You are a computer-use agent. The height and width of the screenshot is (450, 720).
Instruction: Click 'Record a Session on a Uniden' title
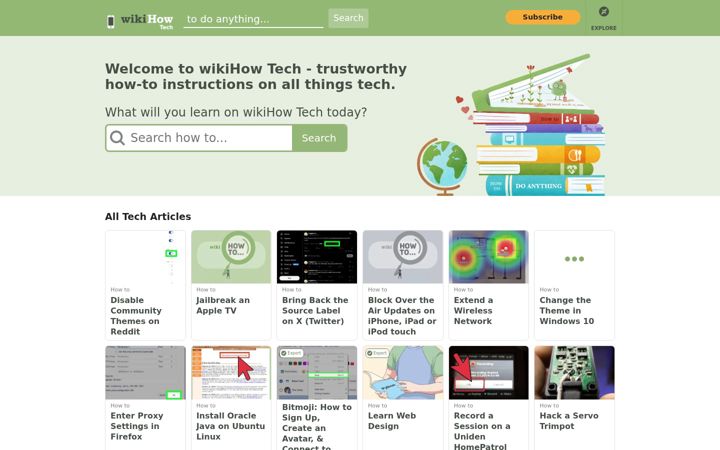(482, 431)
